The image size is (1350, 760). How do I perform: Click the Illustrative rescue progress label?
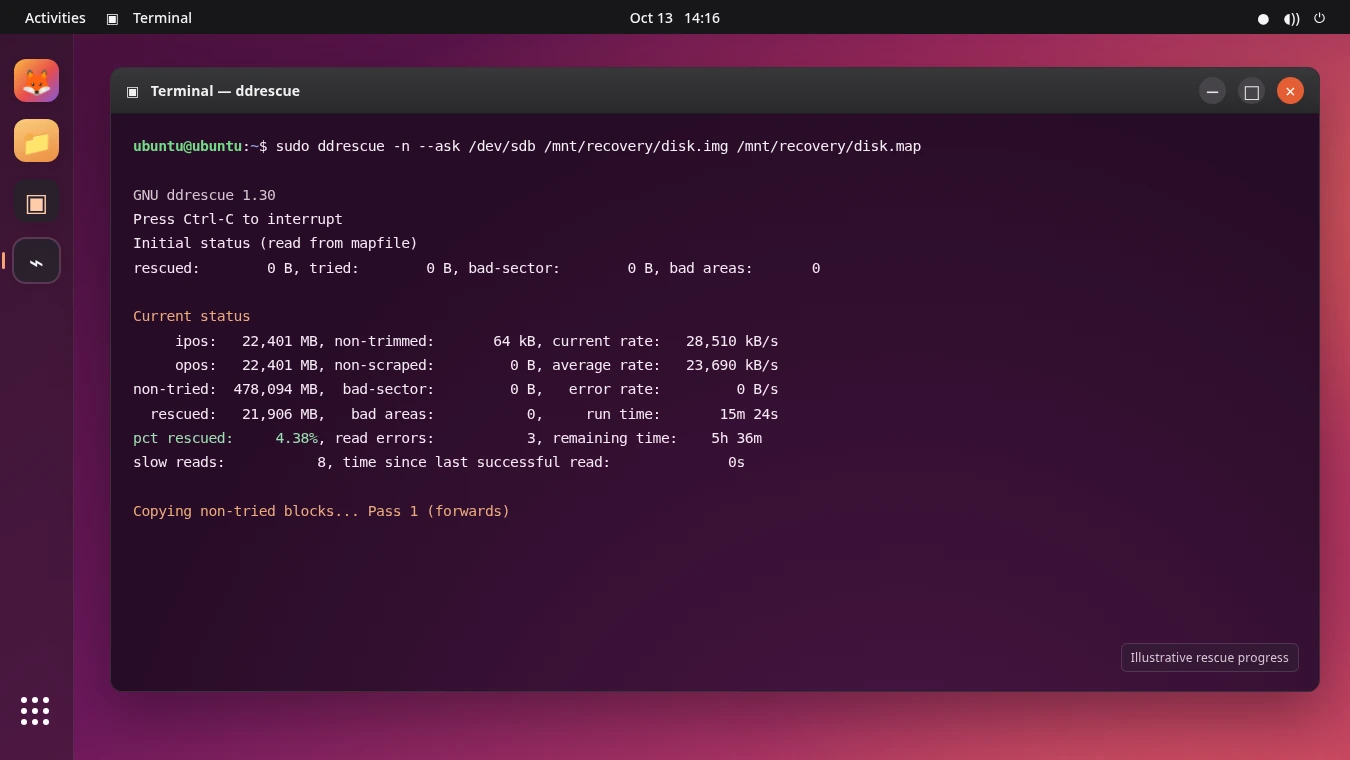[1209, 657]
